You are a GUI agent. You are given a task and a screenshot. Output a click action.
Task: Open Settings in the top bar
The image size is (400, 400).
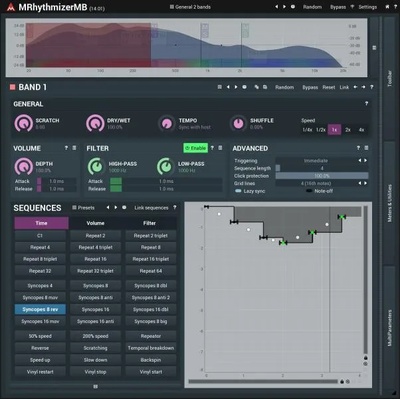coord(368,7)
